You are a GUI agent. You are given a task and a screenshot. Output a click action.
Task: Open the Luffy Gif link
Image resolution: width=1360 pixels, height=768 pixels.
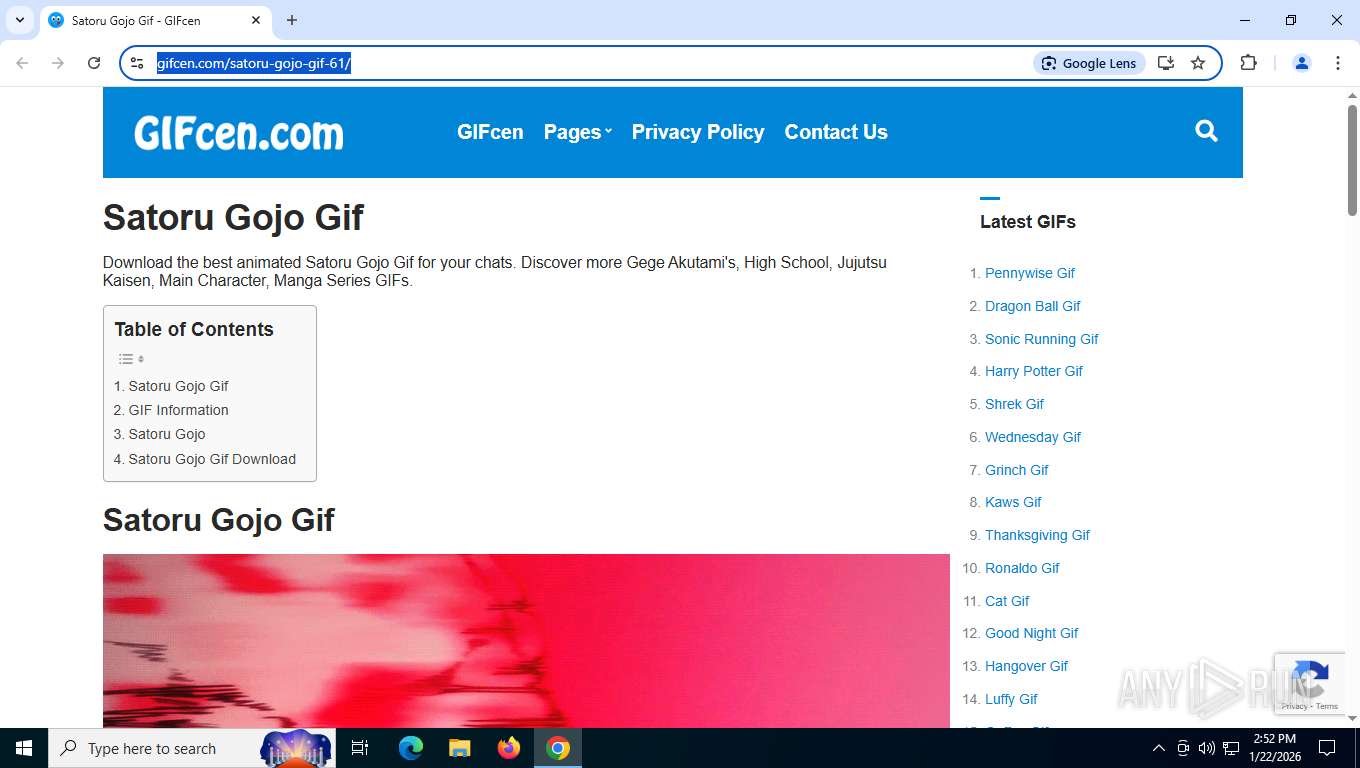[x=1011, y=699]
